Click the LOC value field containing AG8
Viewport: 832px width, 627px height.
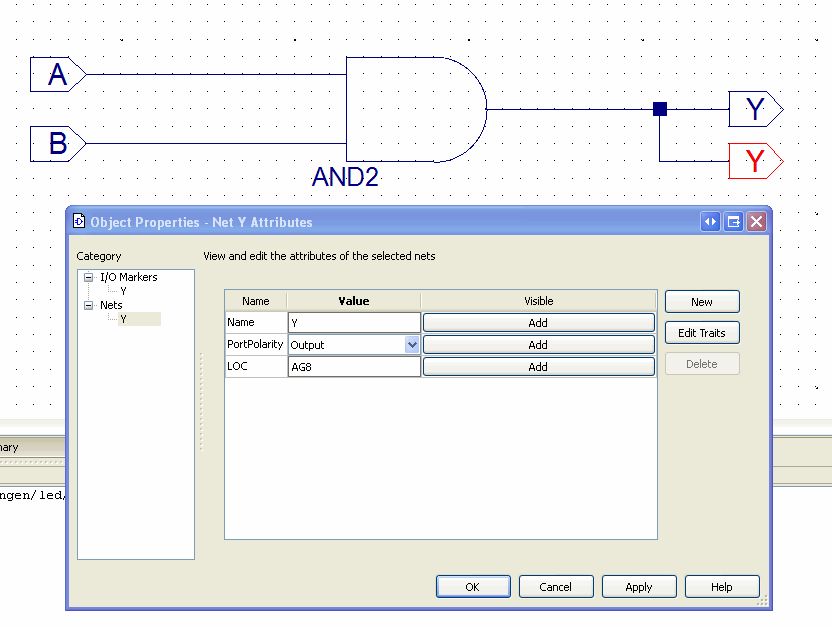pyautogui.click(x=354, y=367)
